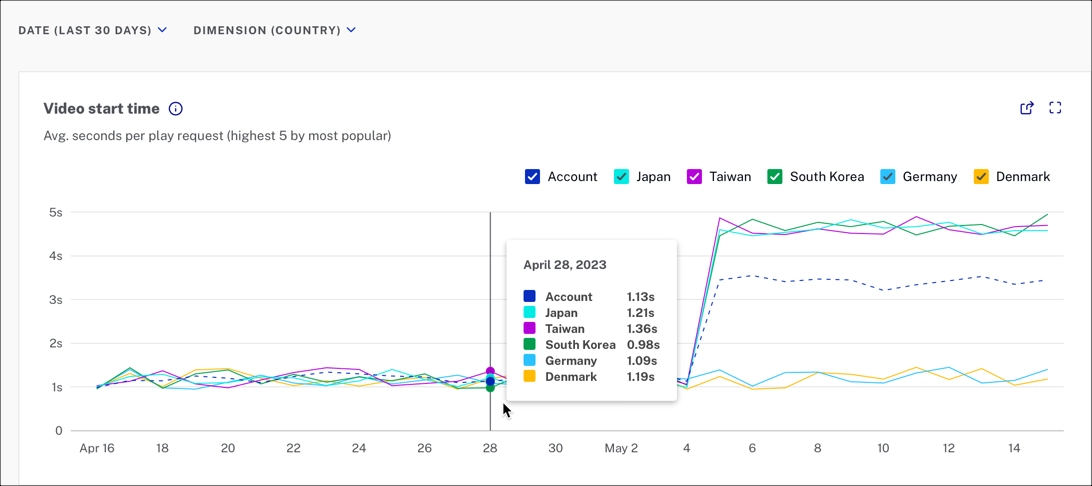
Task: Click the Denmark legend label
Action: [x=1022, y=177]
